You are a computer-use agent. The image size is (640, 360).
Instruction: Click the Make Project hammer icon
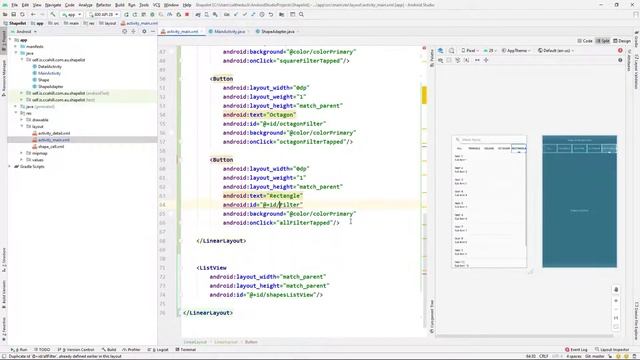[x=53, y=14]
